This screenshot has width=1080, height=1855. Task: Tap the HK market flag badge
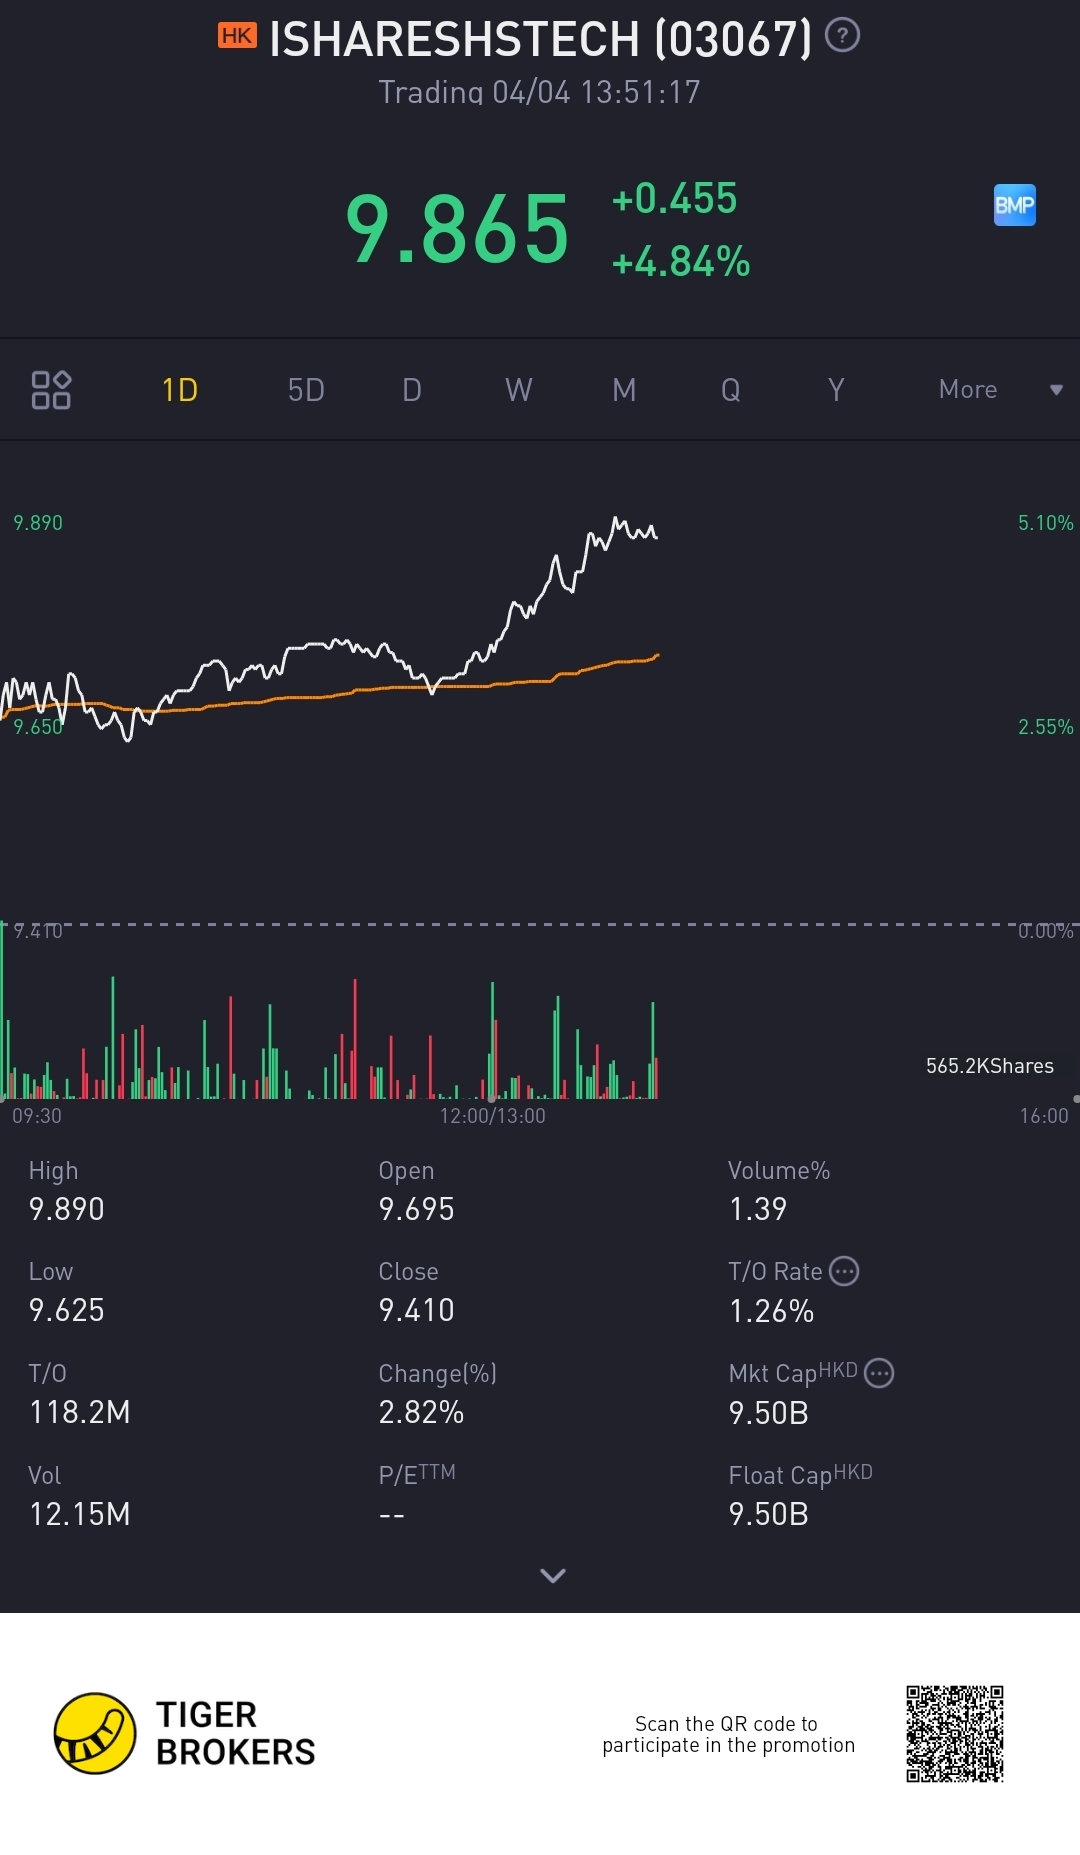237,36
